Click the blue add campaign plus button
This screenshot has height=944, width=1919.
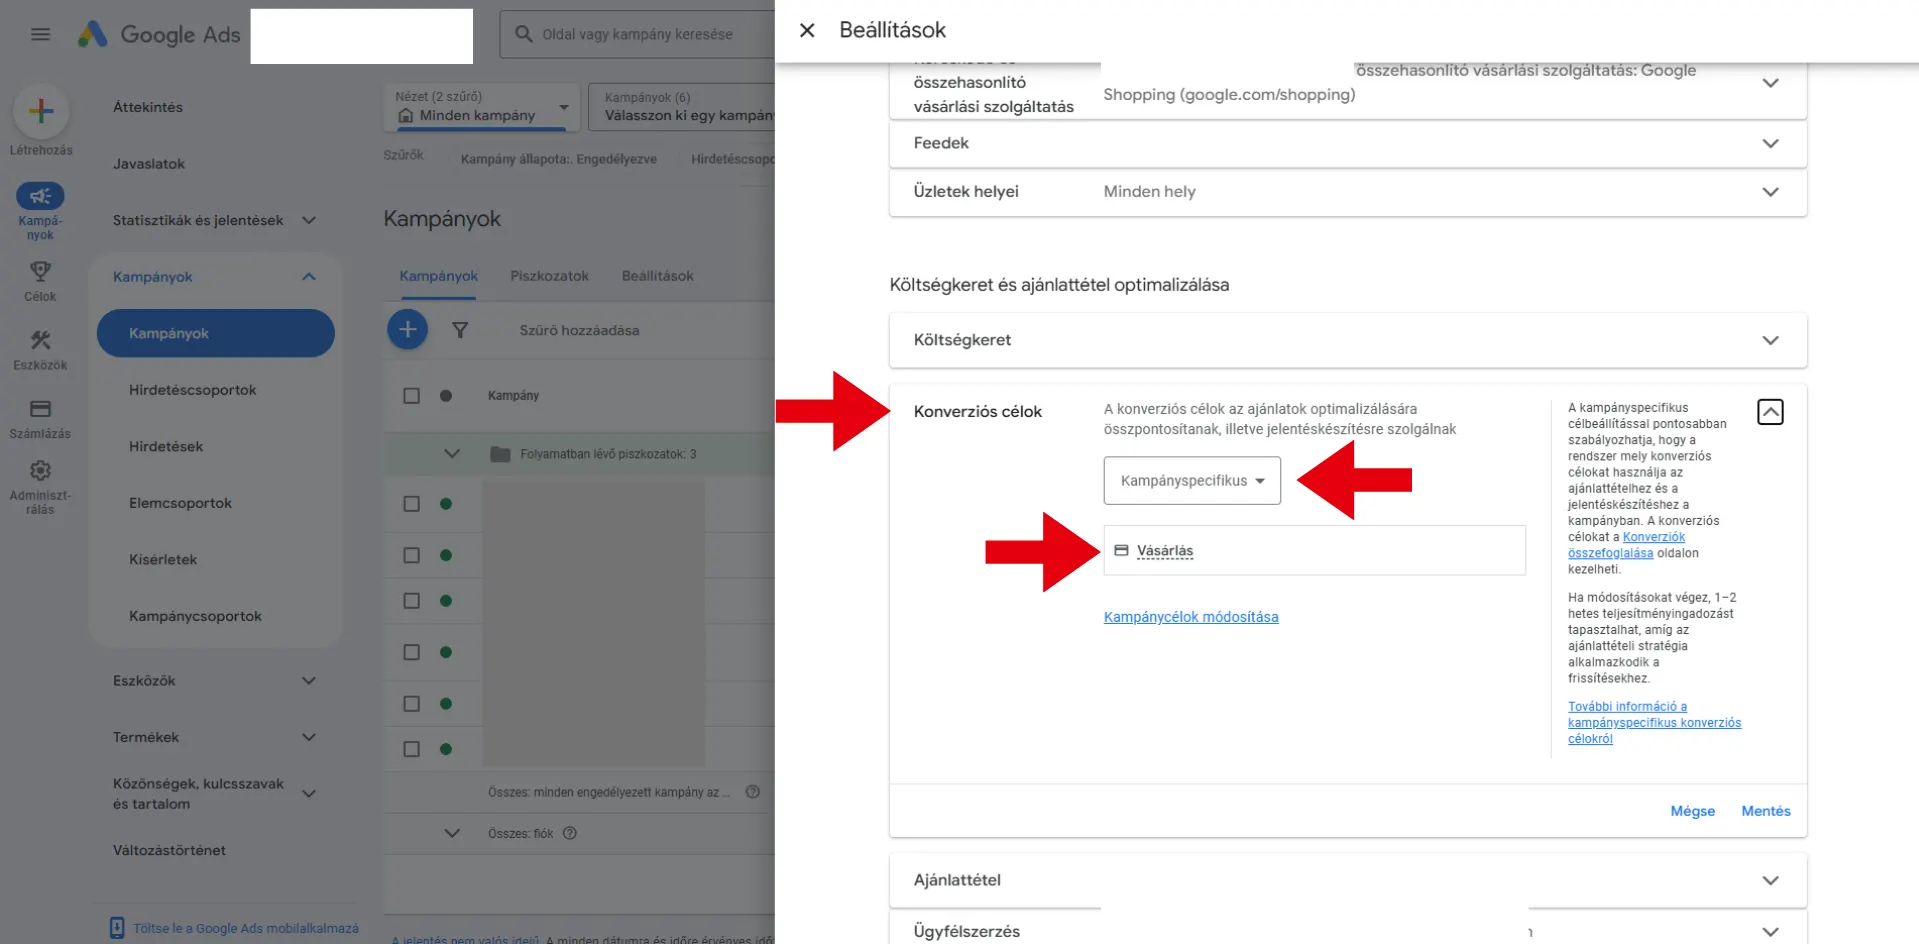(408, 330)
